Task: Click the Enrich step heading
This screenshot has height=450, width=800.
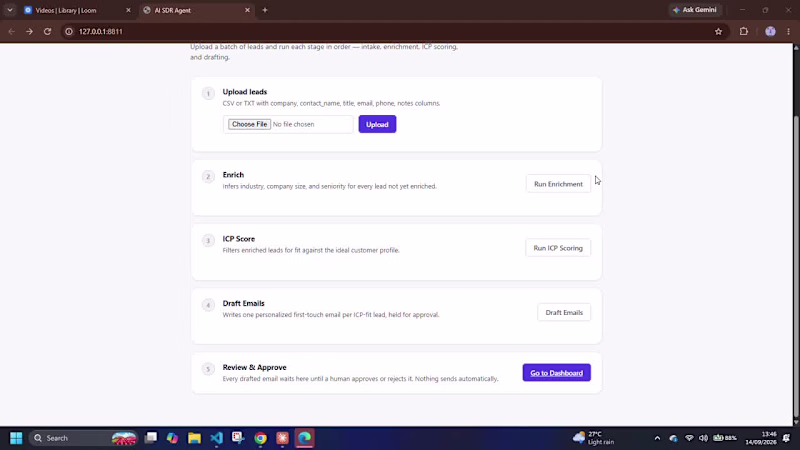Action: coord(233,174)
